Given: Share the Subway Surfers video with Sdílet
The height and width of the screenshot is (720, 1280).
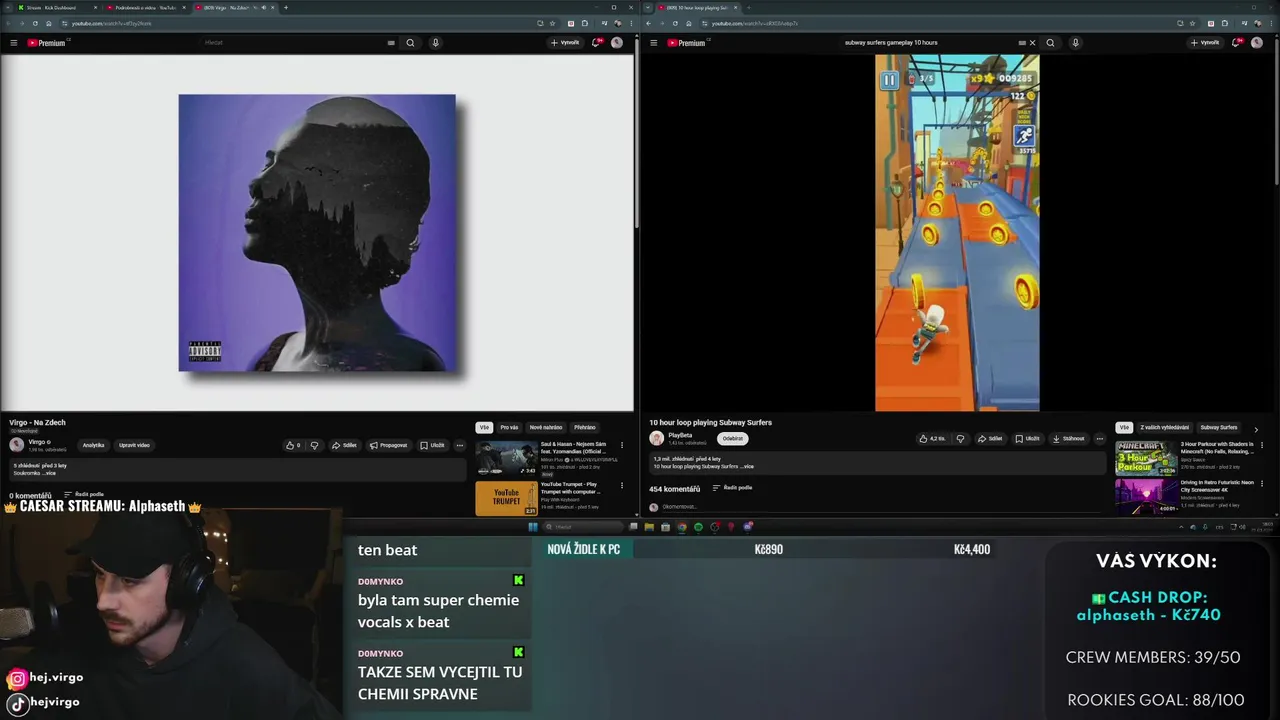Looking at the screenshot, I should (x=990, y=438).
